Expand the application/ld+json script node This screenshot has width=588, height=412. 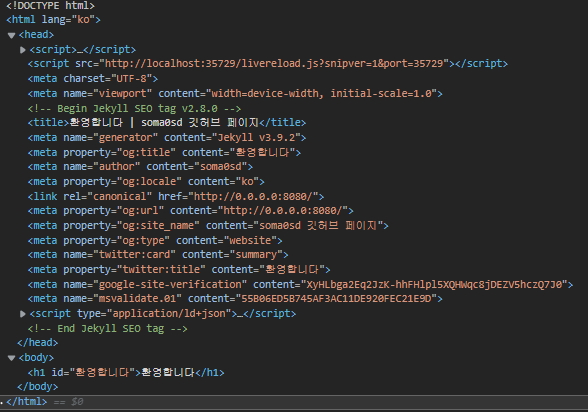pos(22,314)
